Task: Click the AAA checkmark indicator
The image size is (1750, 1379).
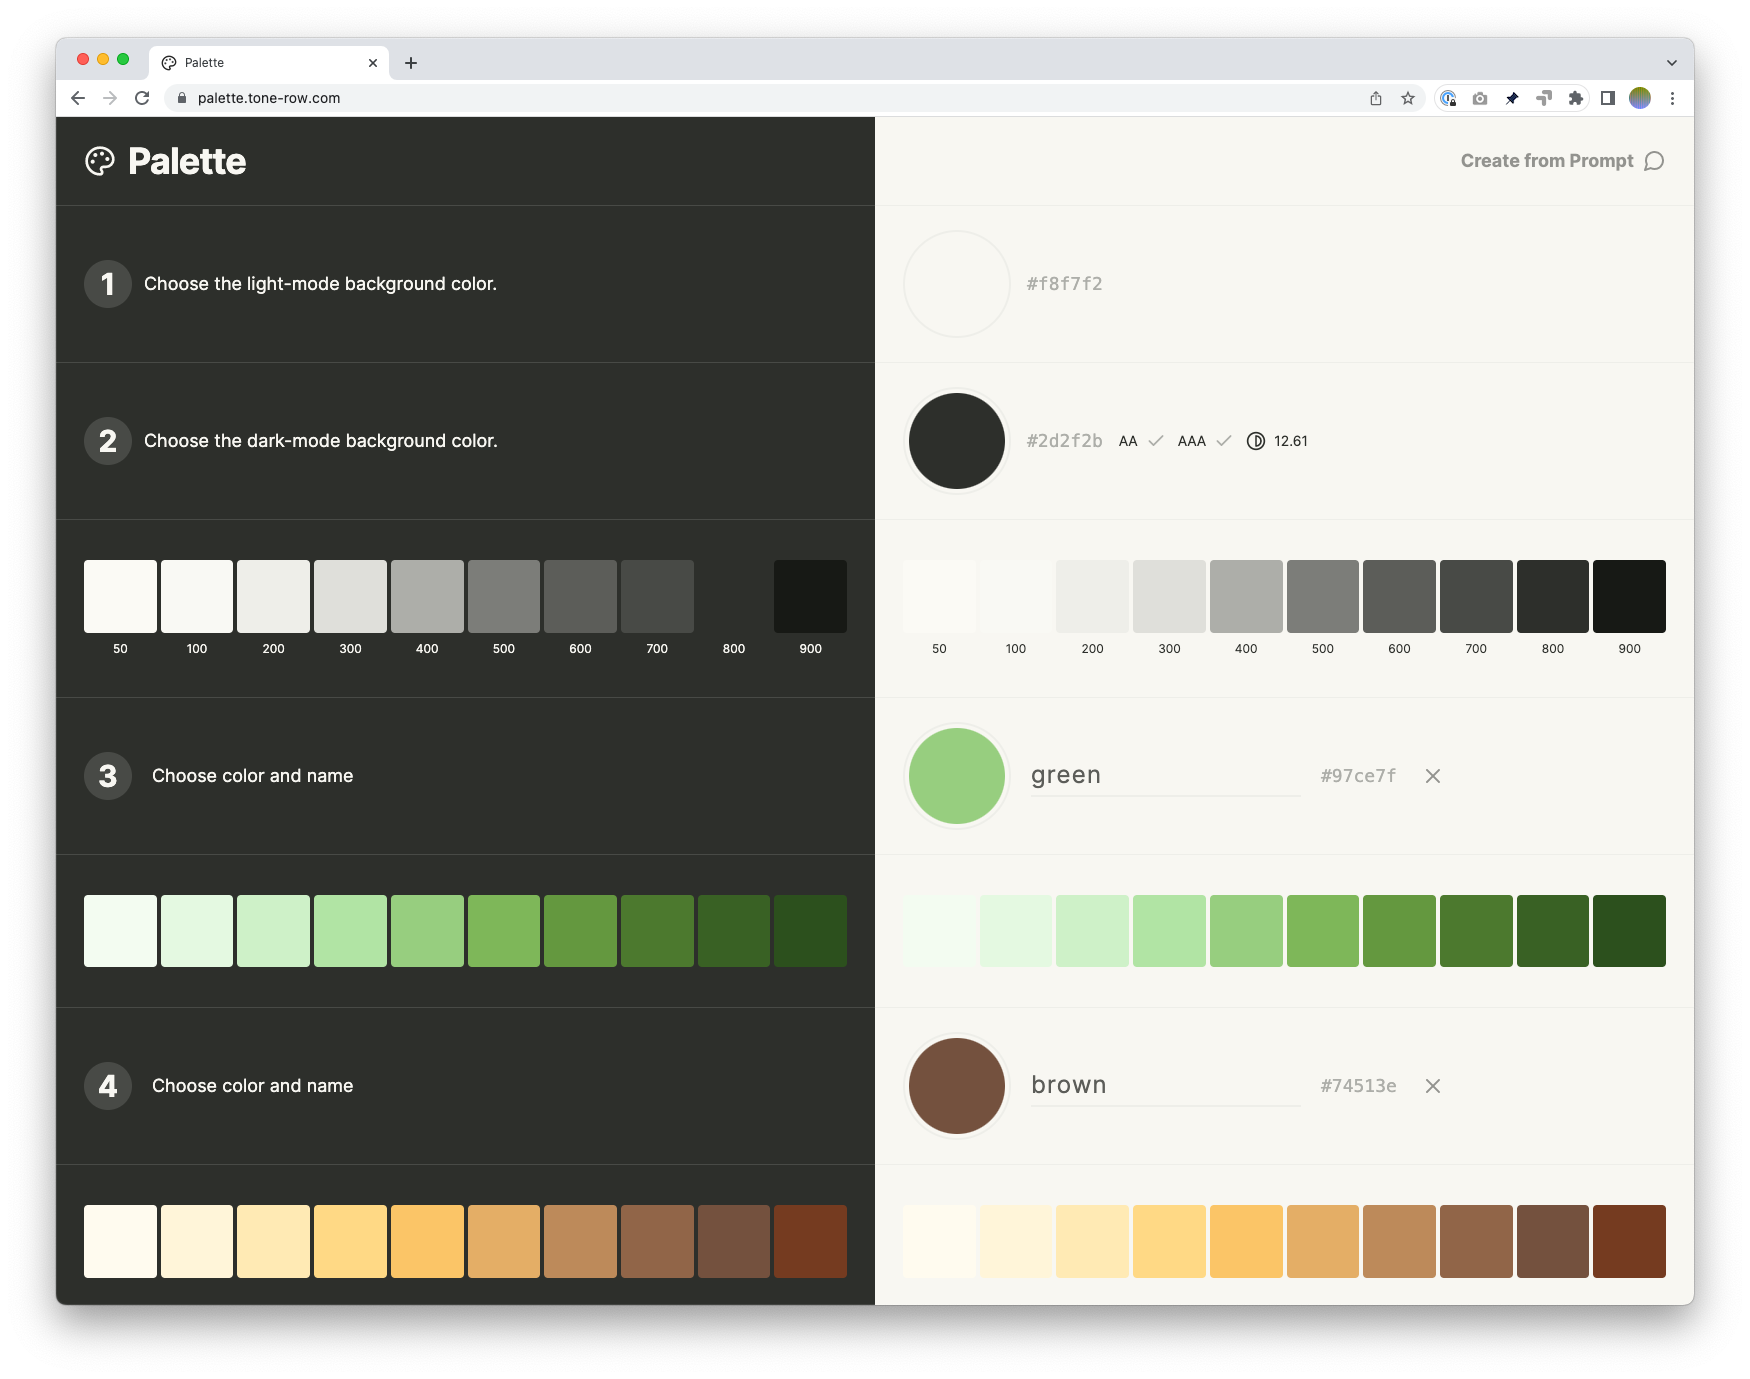Action: pyautogui.click(x=1224, y=441)
